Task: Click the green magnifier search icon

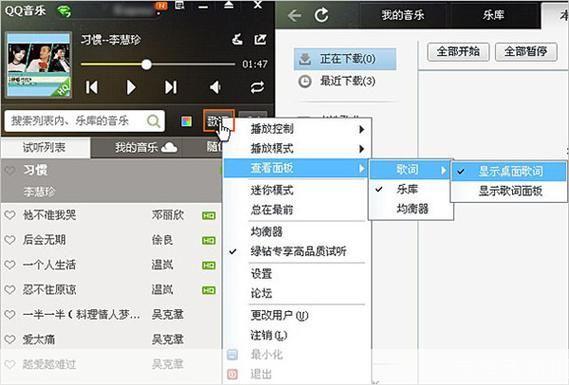Action: click(x=153, y=121)
